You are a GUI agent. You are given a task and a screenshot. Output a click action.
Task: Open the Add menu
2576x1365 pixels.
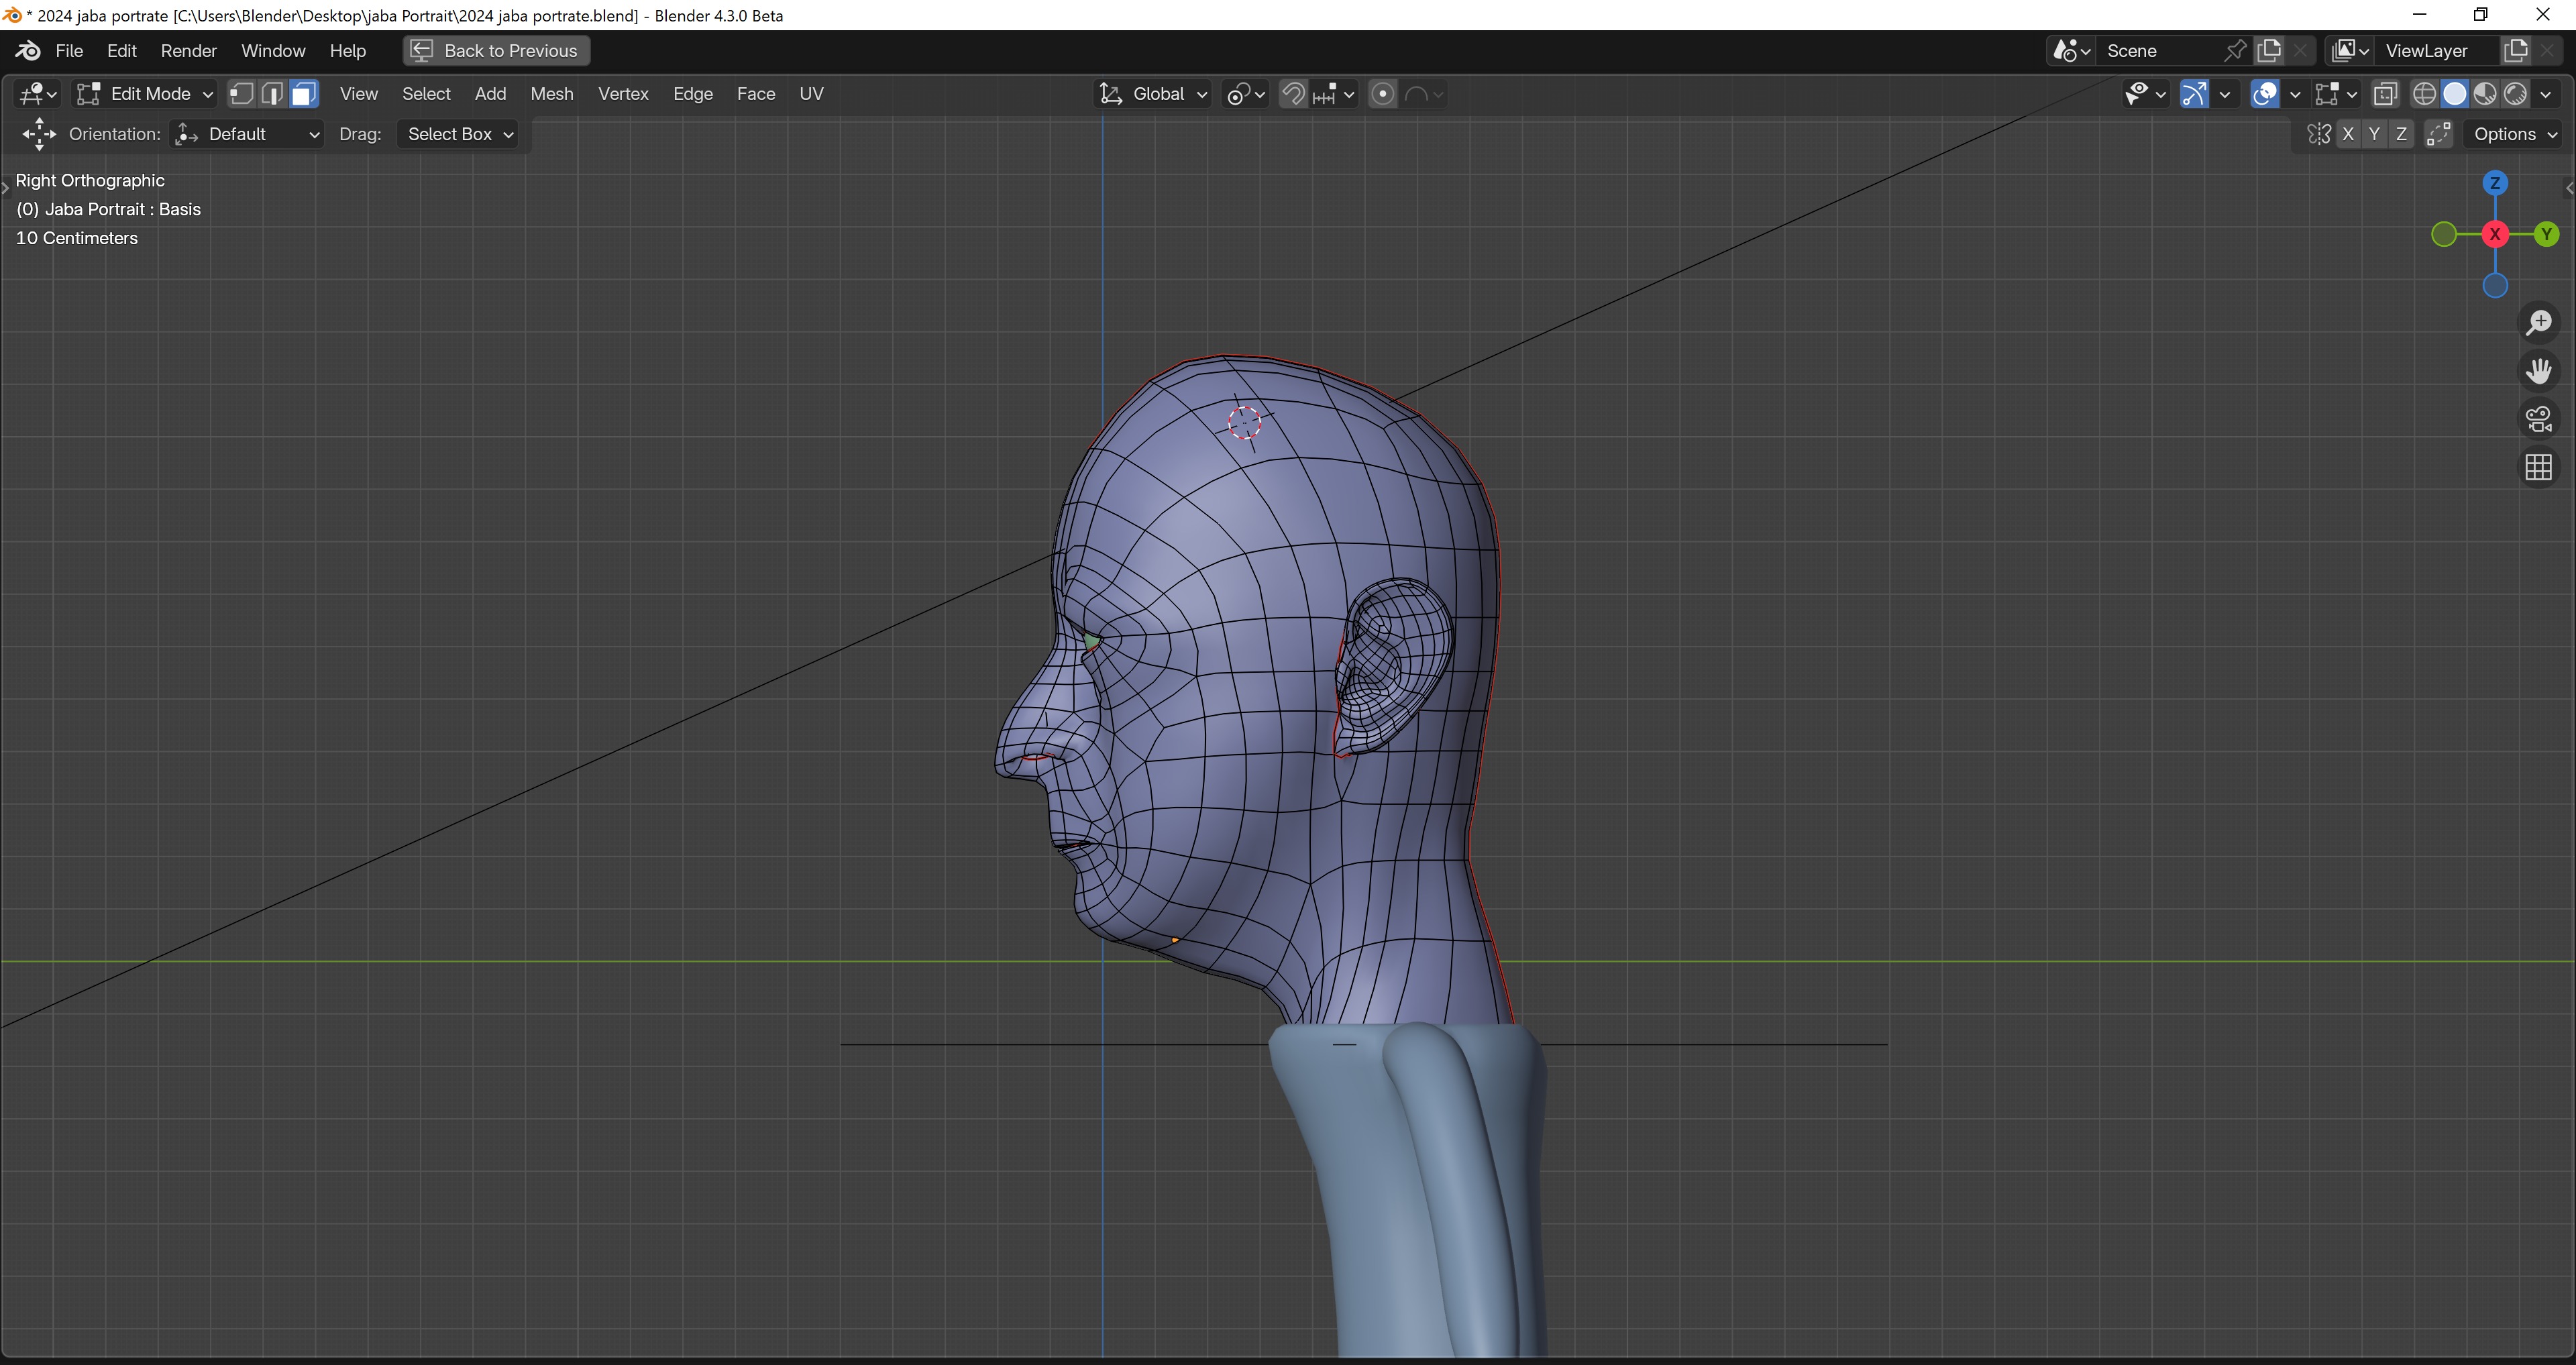[x=489, y=93]
